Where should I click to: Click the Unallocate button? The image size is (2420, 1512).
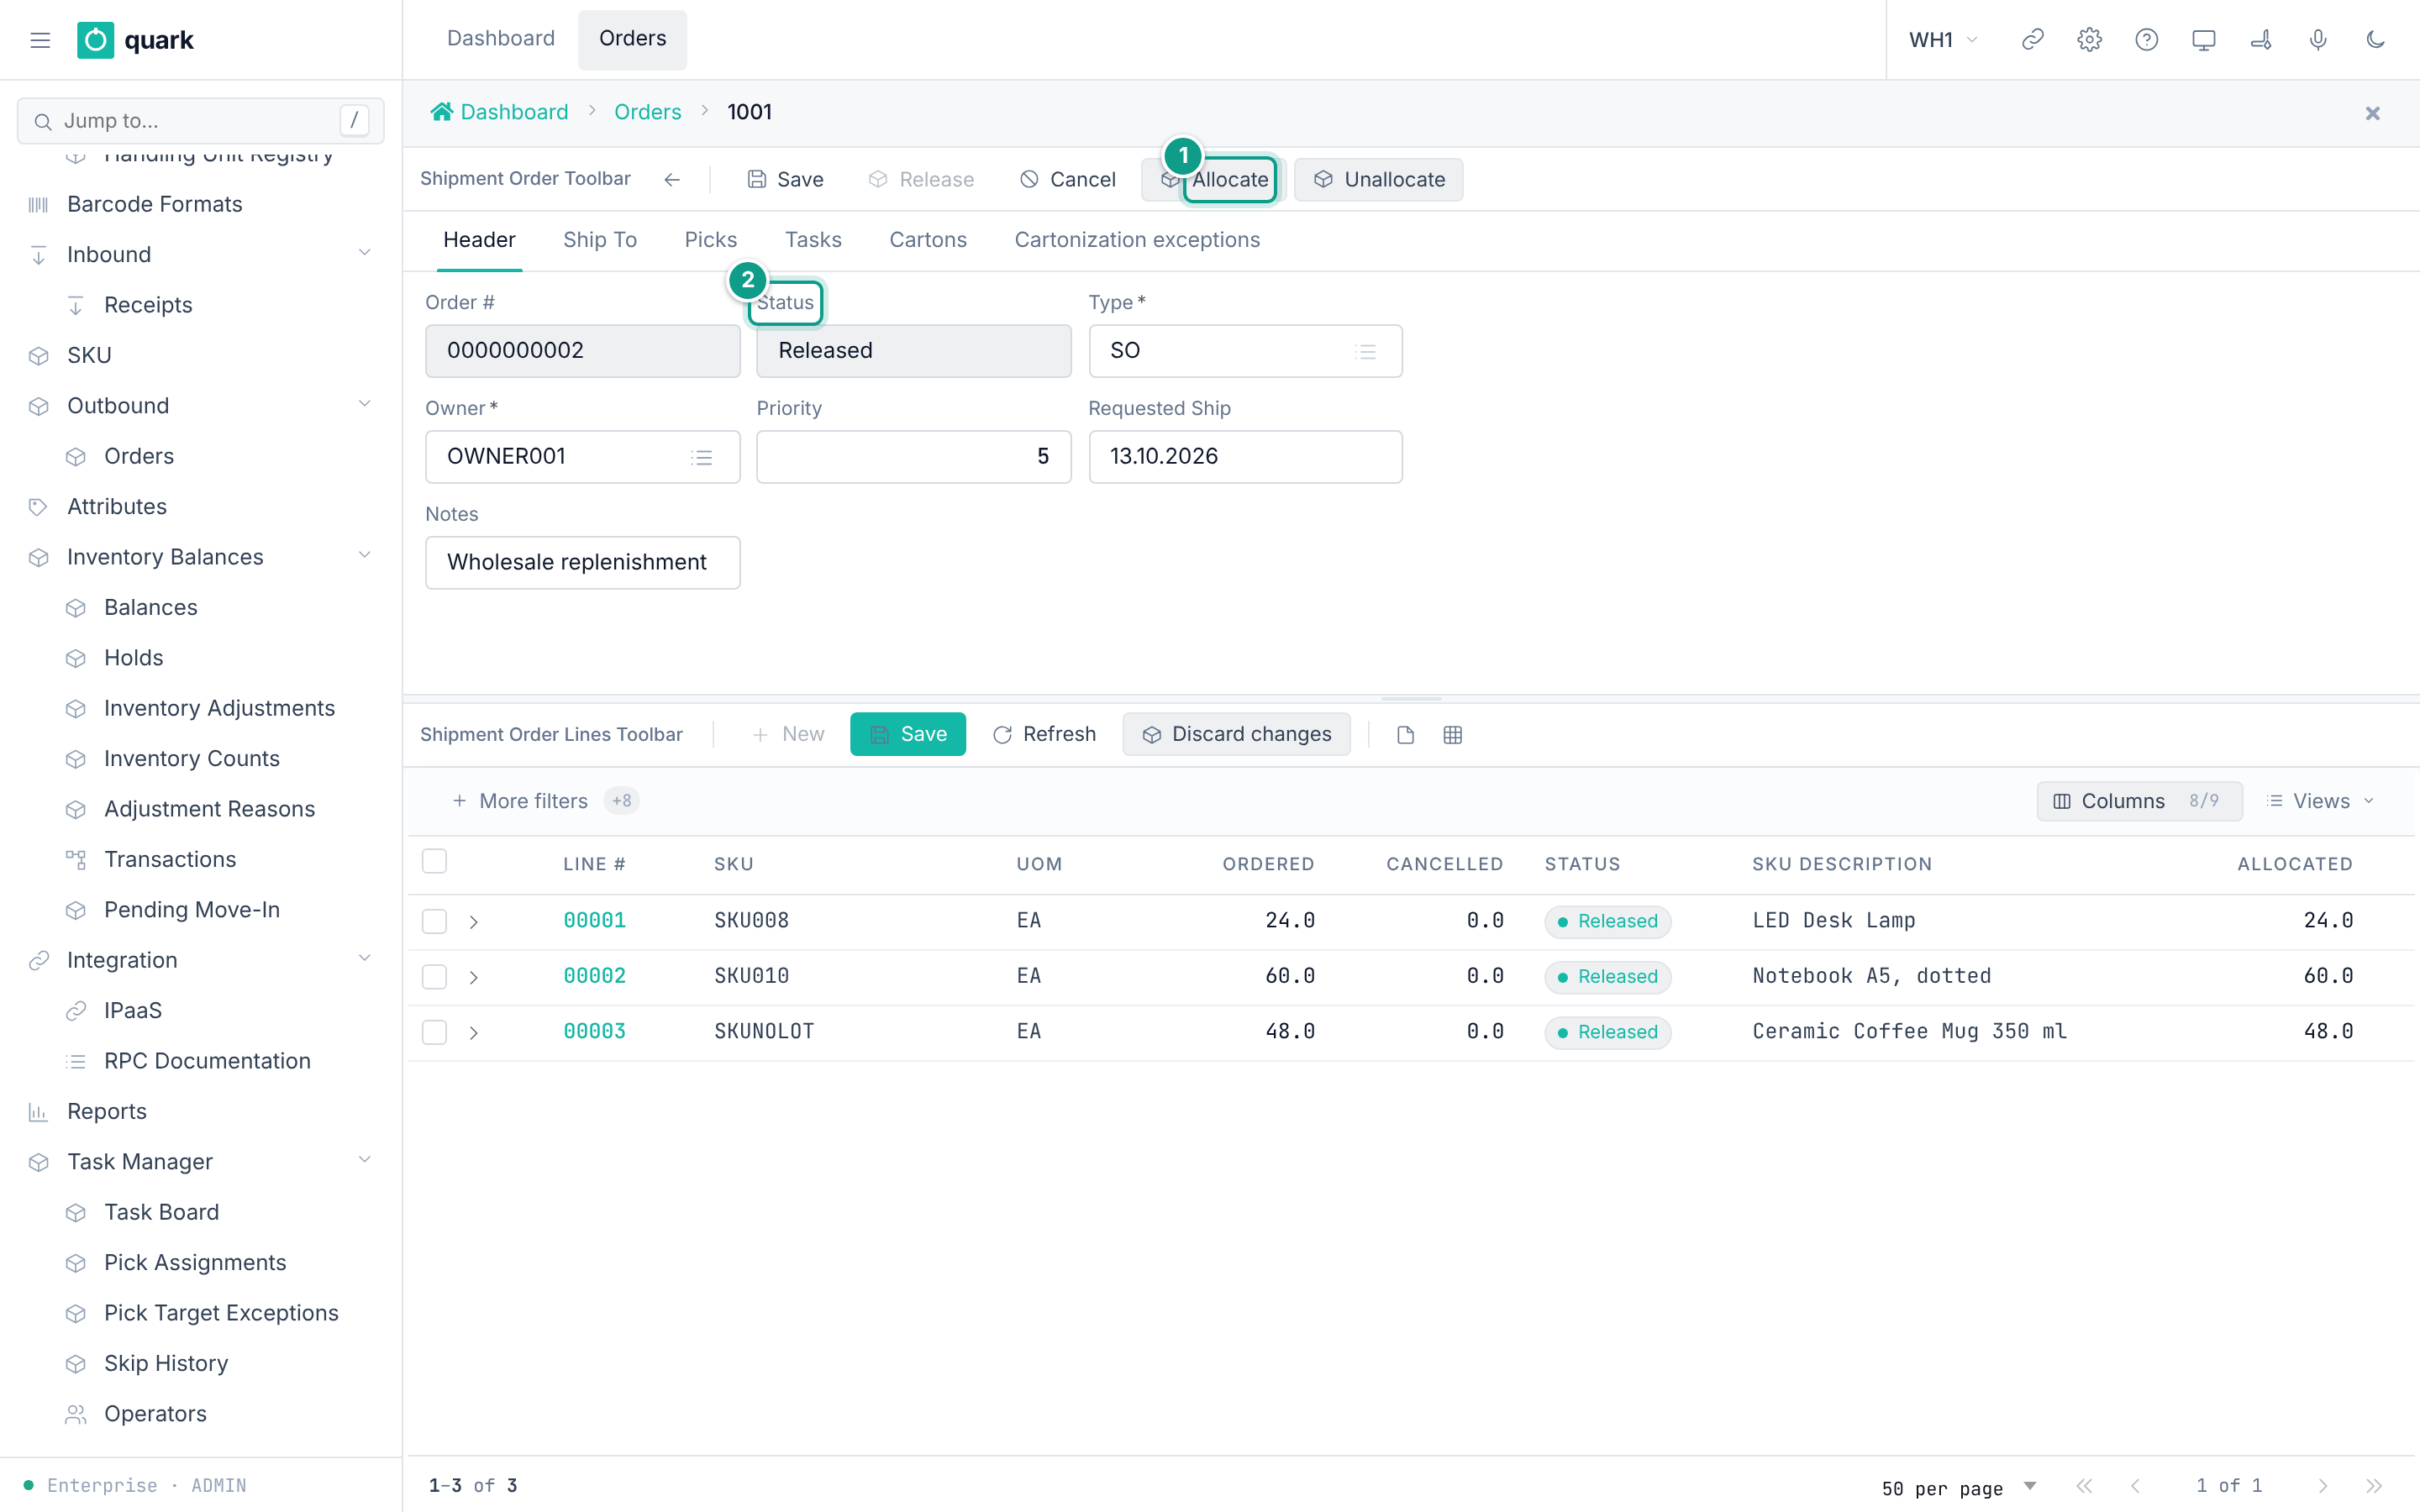coord(1378,180)
